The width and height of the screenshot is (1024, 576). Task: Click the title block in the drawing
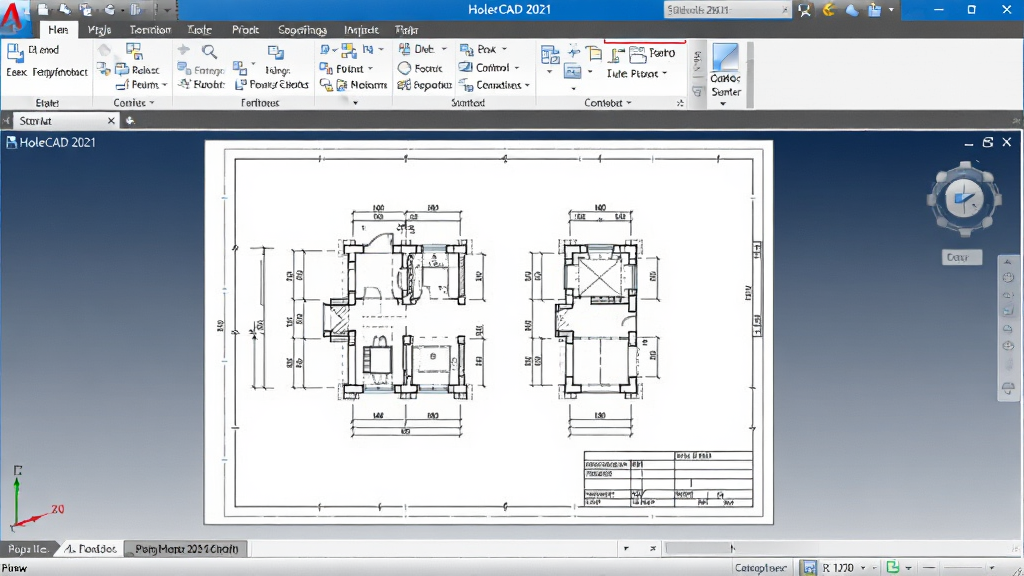pyautogui.click(x=668, y=479)
